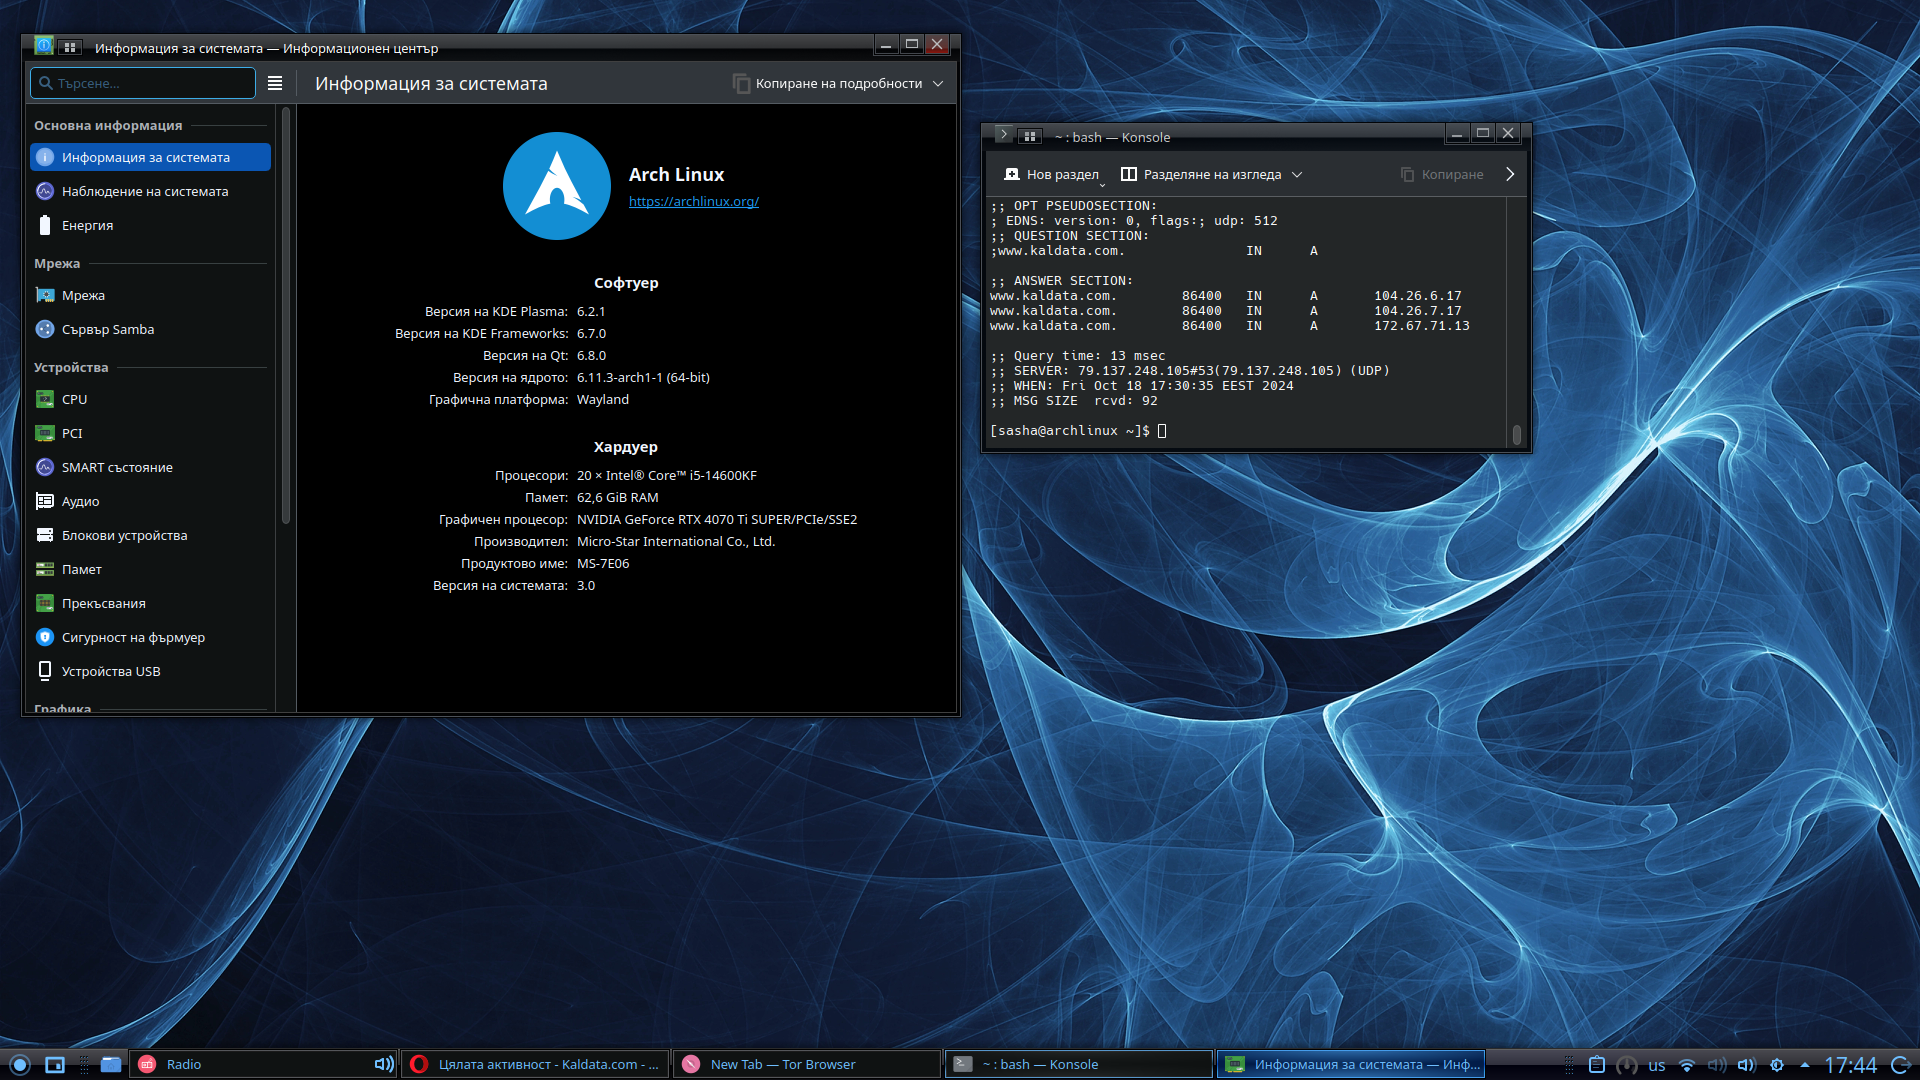Click the greyed-out speaker tray icon

click(1717, 1065)
